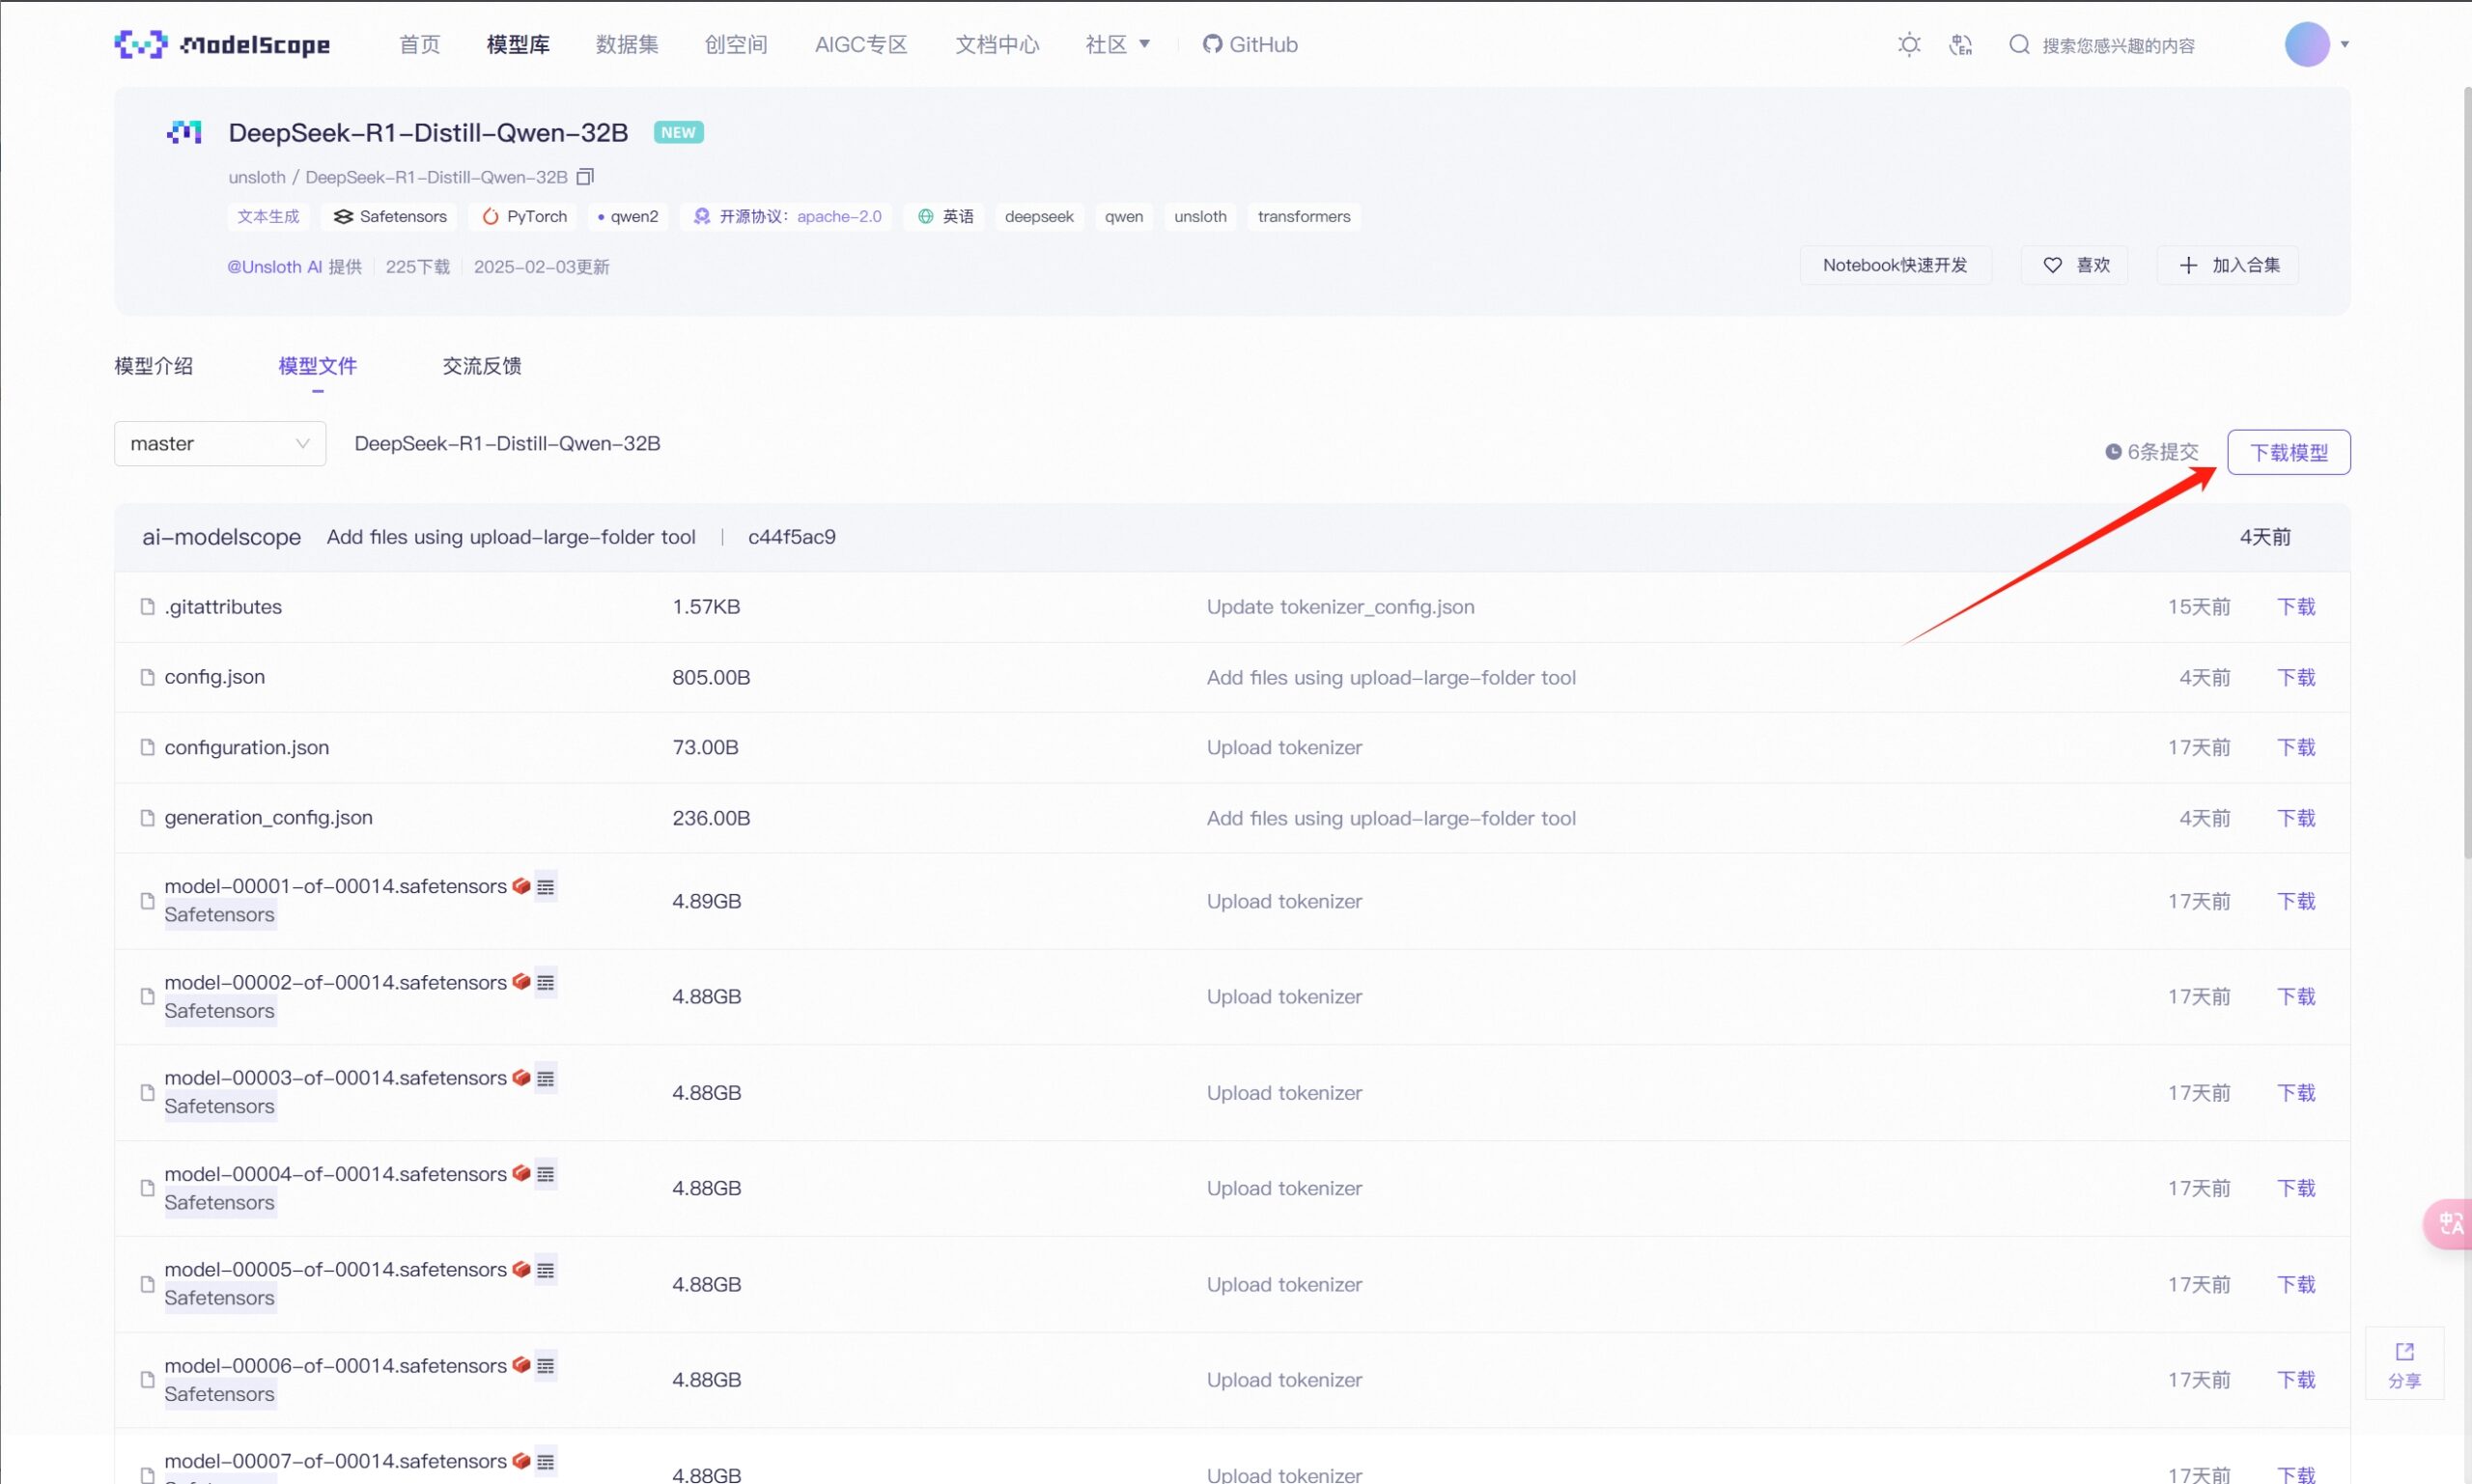Open the configuration.json file
The width and height of the screenshot is (2472, 1484).
tap(246, 747)
